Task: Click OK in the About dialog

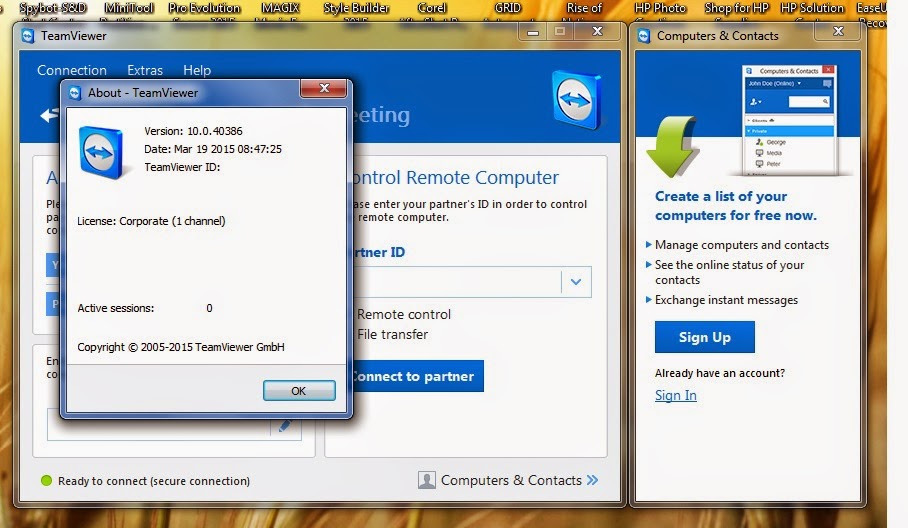Action: pyautogui.click(x=299, y=391)
